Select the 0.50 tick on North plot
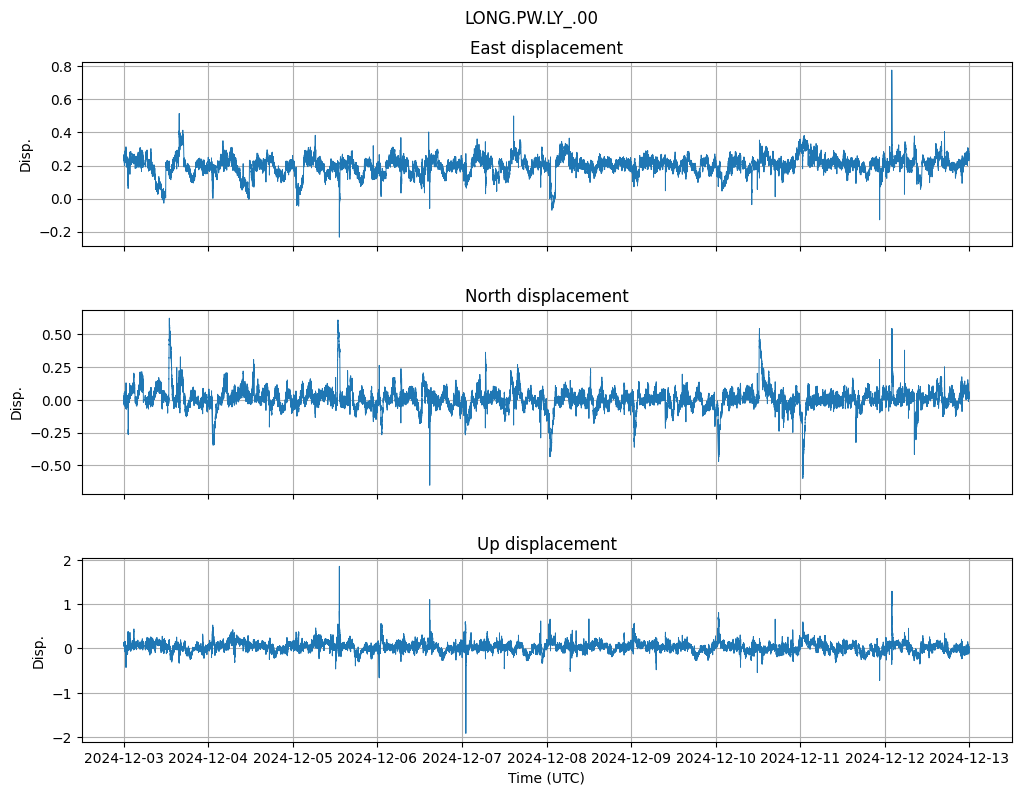This screenshot has width=1021, height=795. [56, 335]
